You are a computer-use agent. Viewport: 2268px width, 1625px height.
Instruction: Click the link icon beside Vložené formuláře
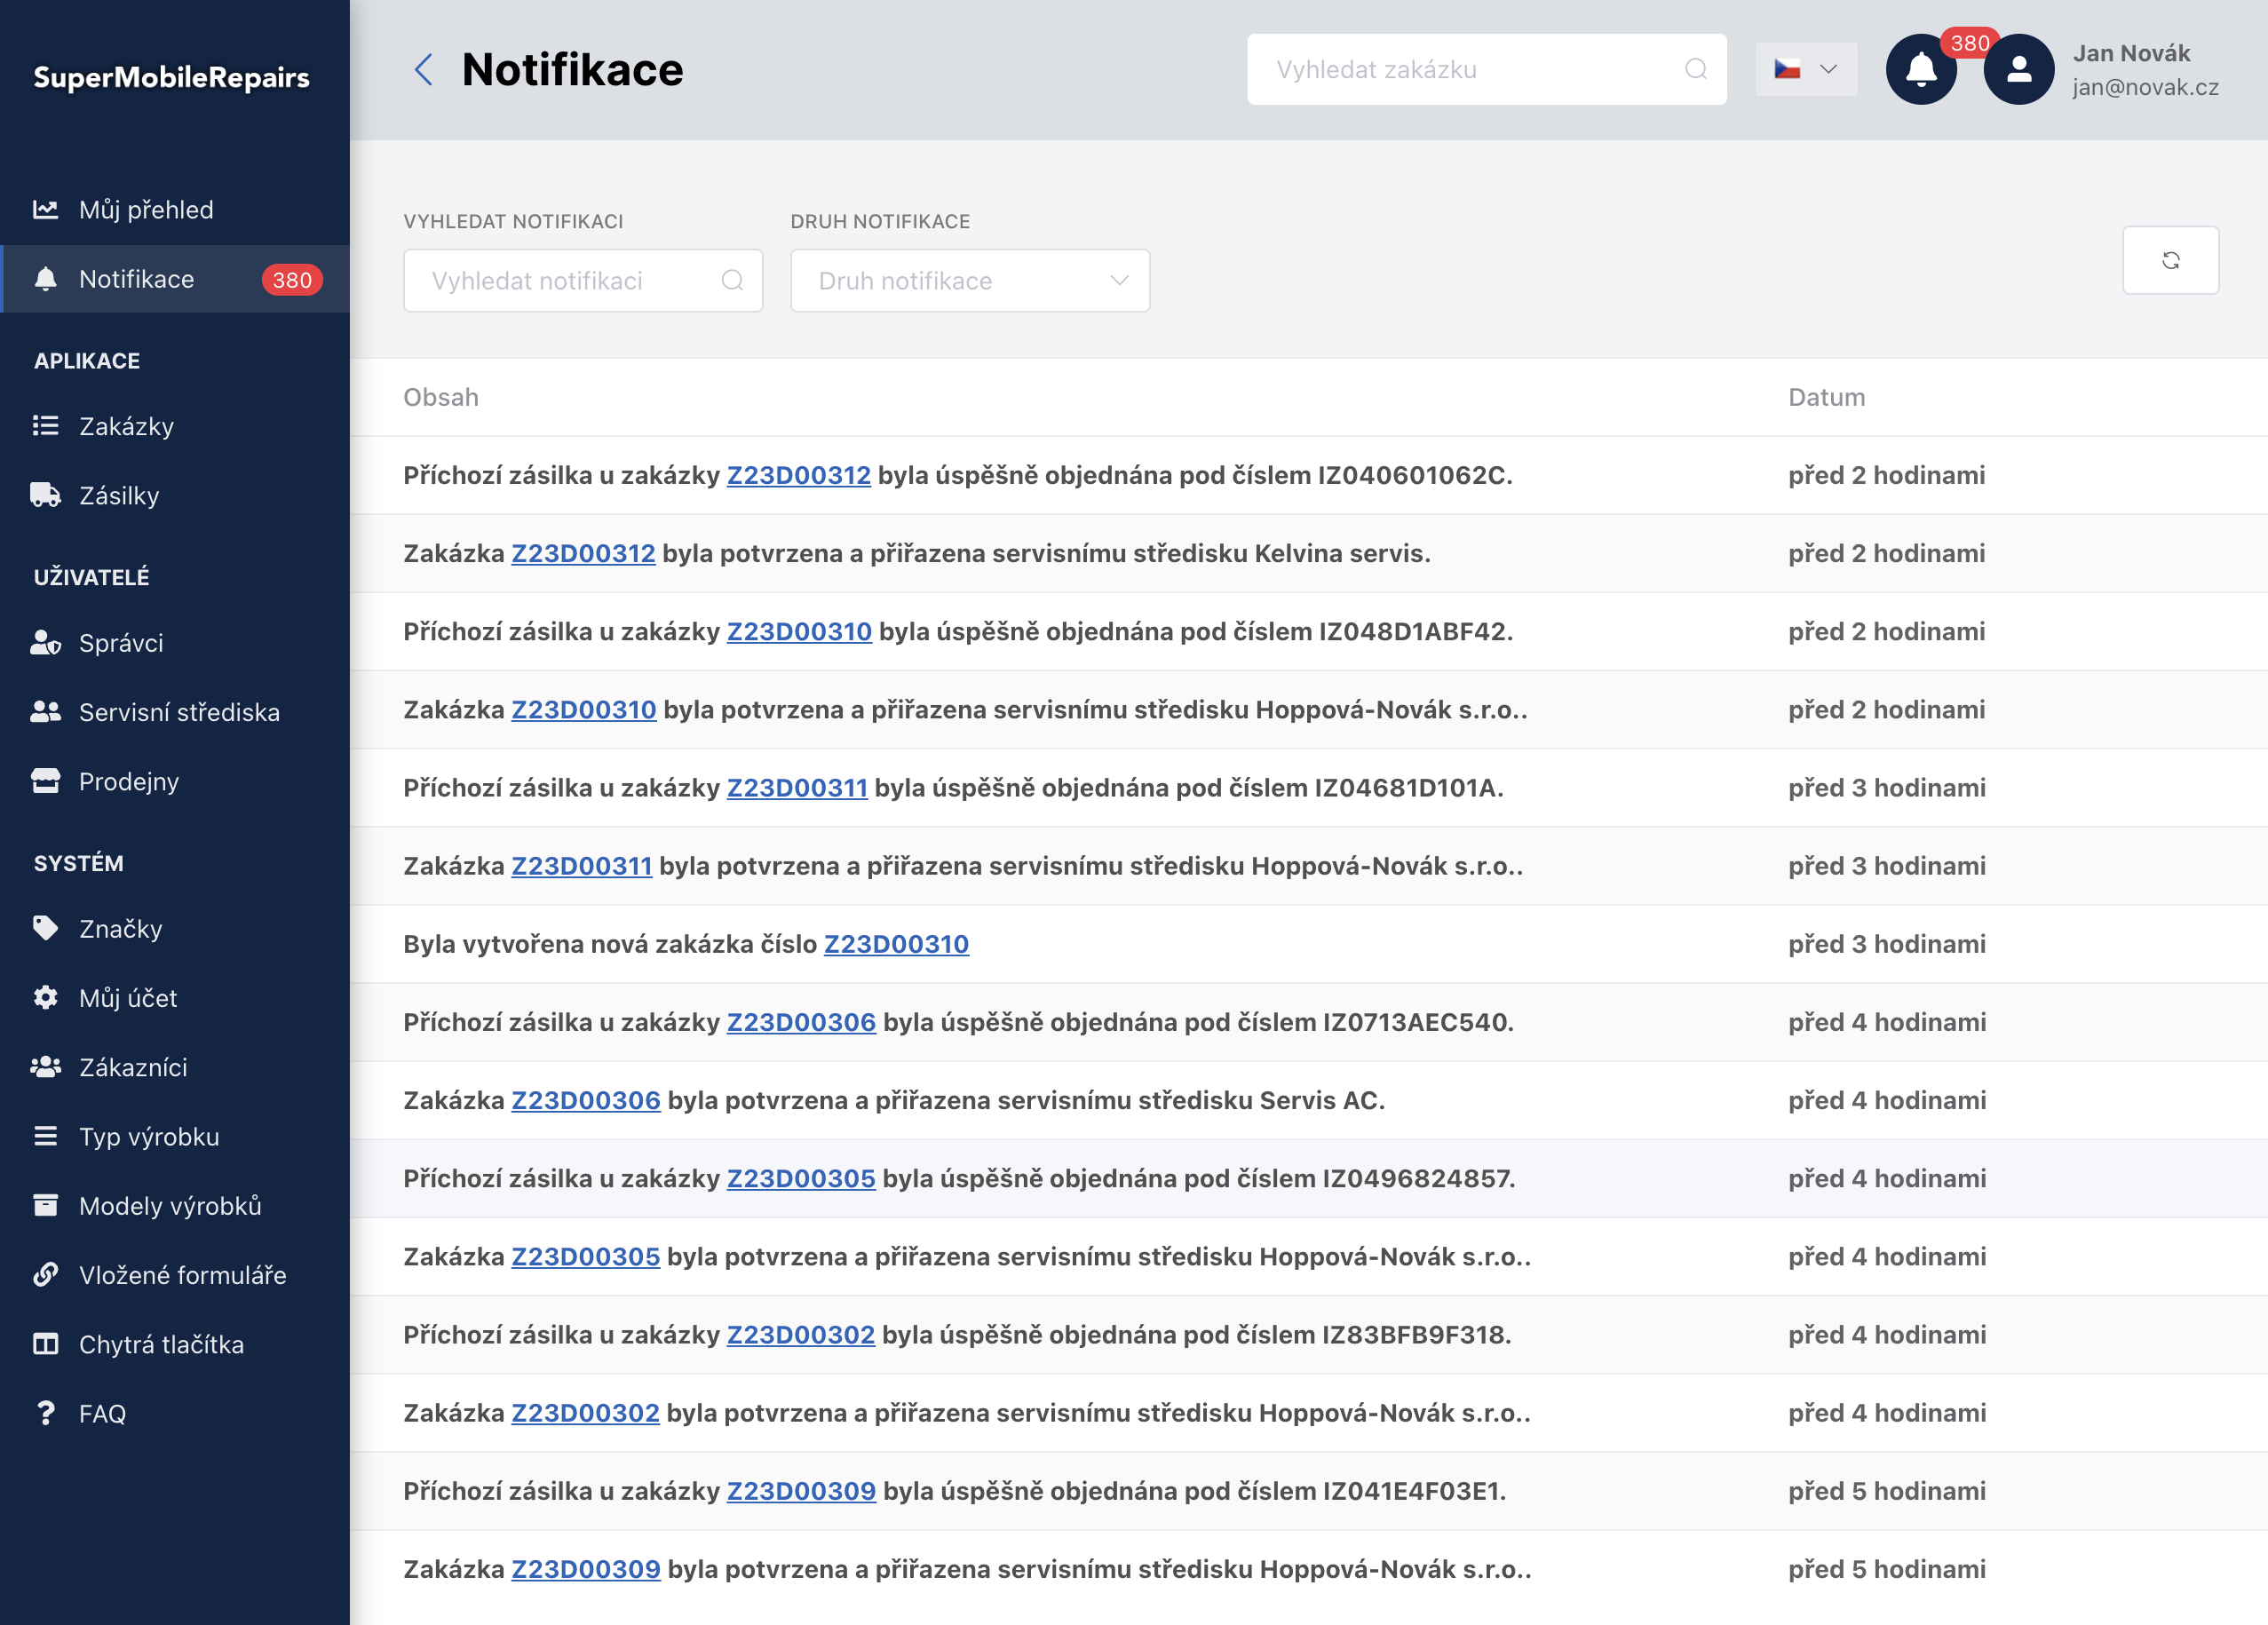point(45,1274)
